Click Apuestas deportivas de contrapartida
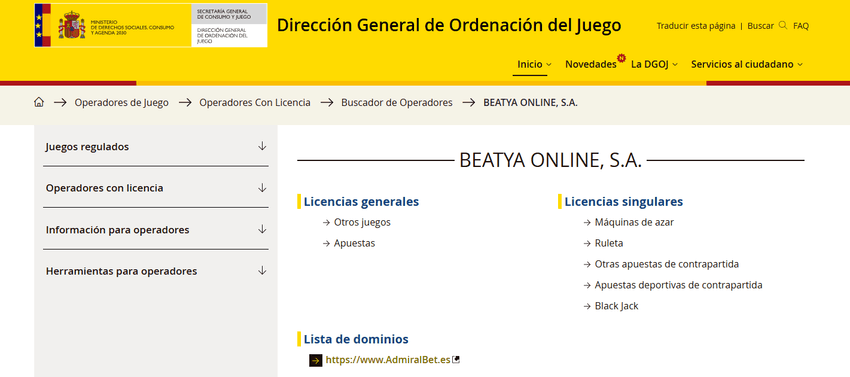This screenshot has width=850, height=377. click(679, 285)
